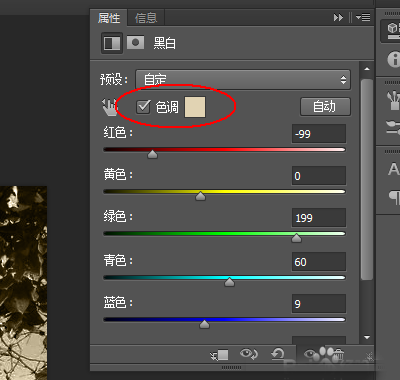The width and height of the screenshot is (400, 380).
Task: Click the 绿色 green slider handle
Action: click(x=296, y=238)
